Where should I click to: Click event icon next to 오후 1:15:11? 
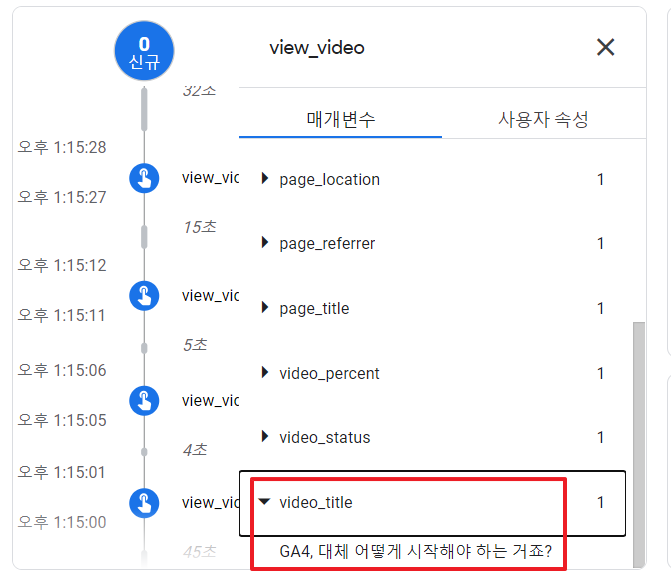pyautogui.click(x=144, y=296)
